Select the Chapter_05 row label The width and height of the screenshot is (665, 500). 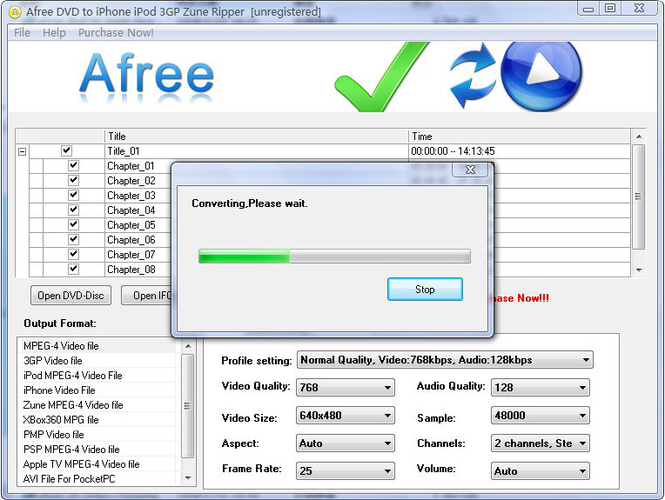pos(131,225)
